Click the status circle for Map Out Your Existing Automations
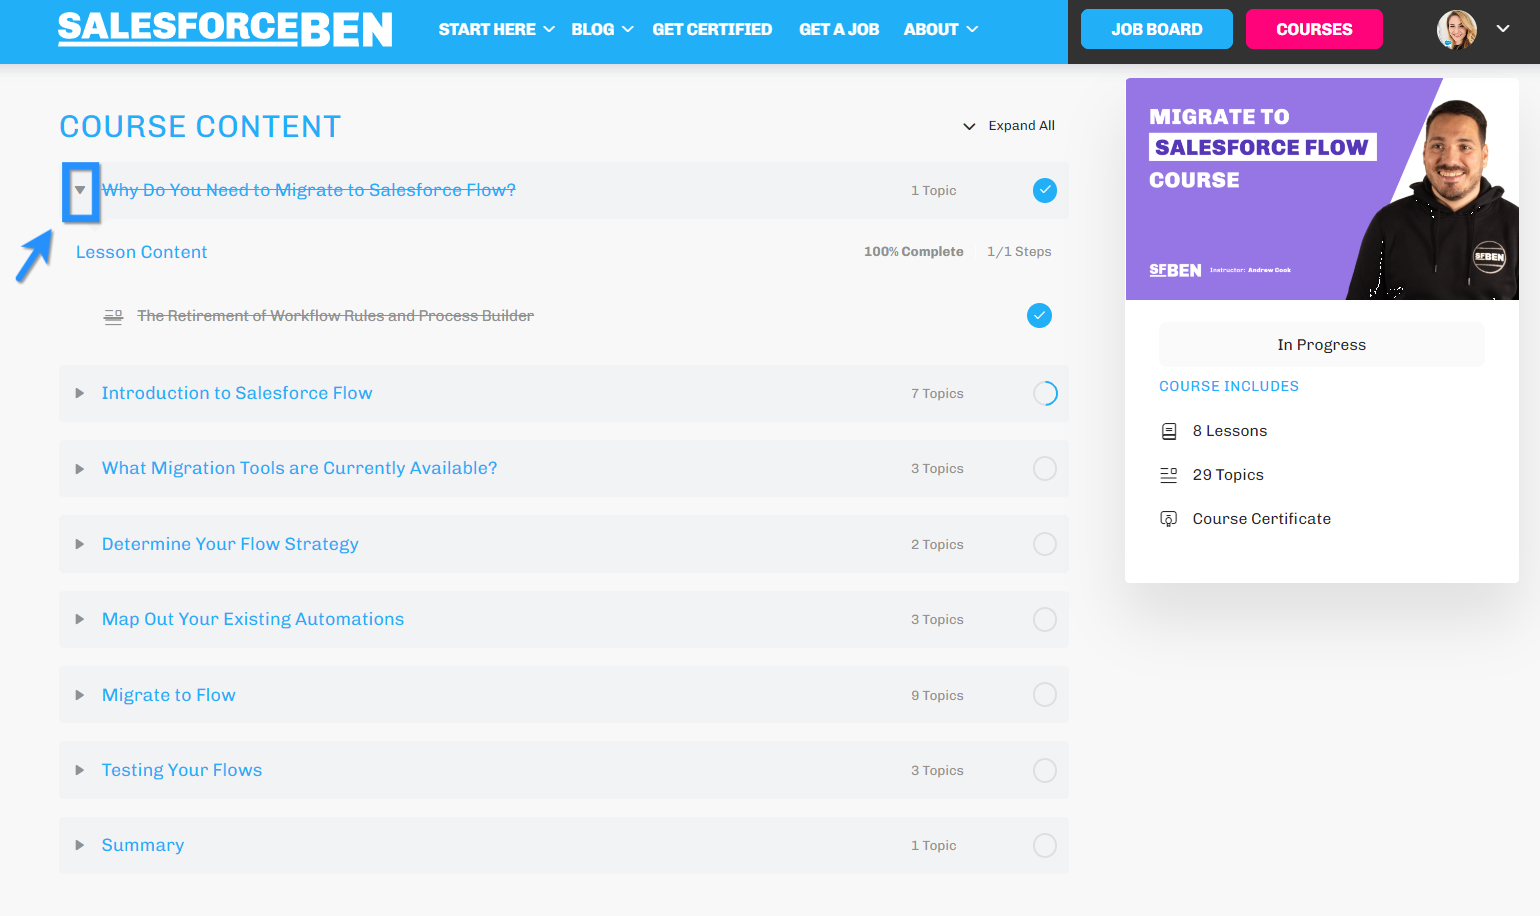 [x=1045, y=619]
